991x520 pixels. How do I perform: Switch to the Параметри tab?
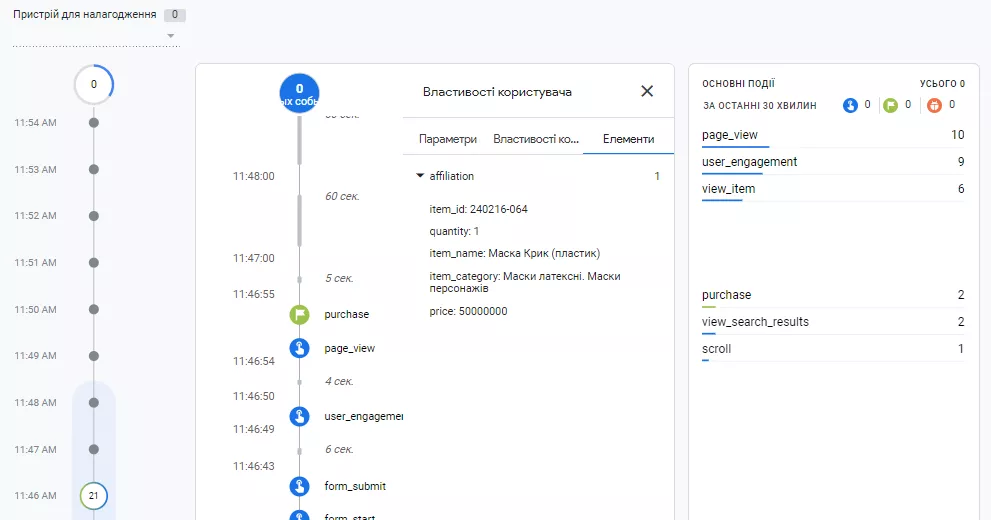(x=447, y=139)
